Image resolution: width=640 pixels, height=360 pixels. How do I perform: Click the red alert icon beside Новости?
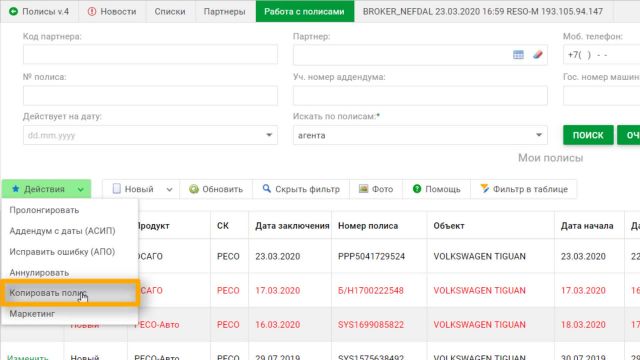[x=92, y=11]
